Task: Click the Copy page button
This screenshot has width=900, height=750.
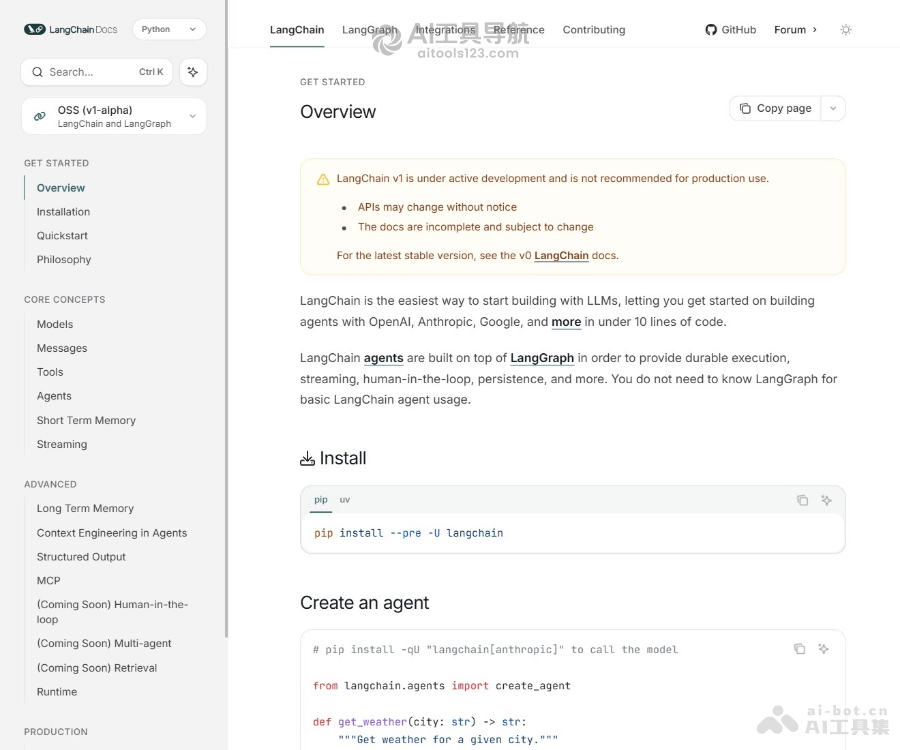Action: [775, 108]
